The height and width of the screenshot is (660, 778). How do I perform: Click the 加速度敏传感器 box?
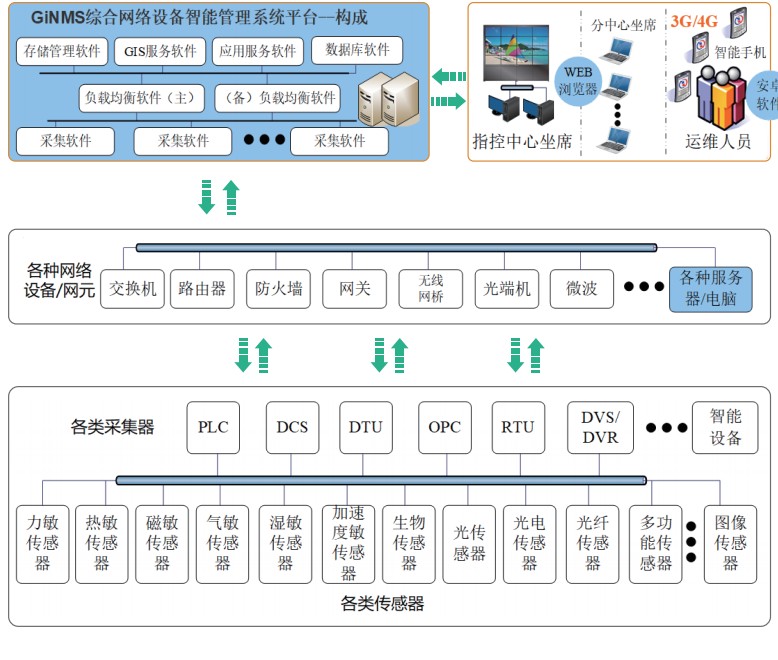348,544
